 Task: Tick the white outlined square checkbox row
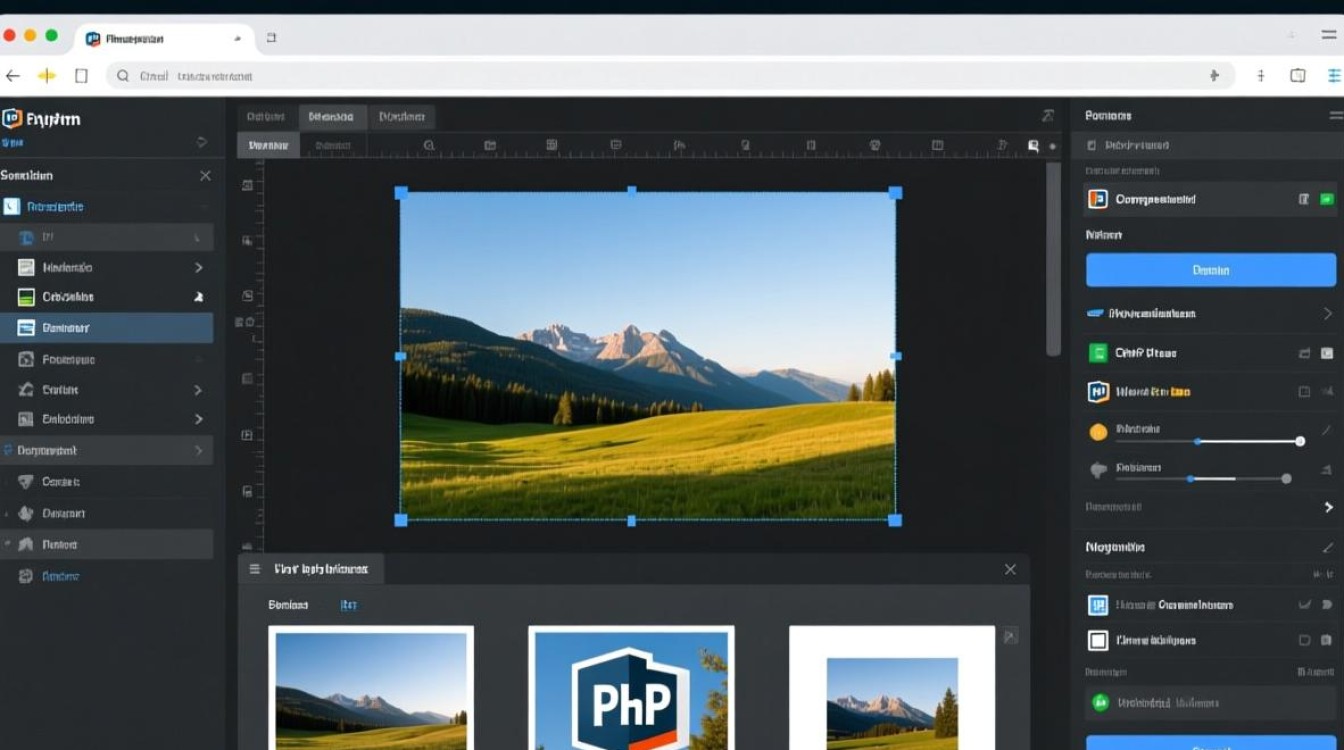tap(1097, 641)
